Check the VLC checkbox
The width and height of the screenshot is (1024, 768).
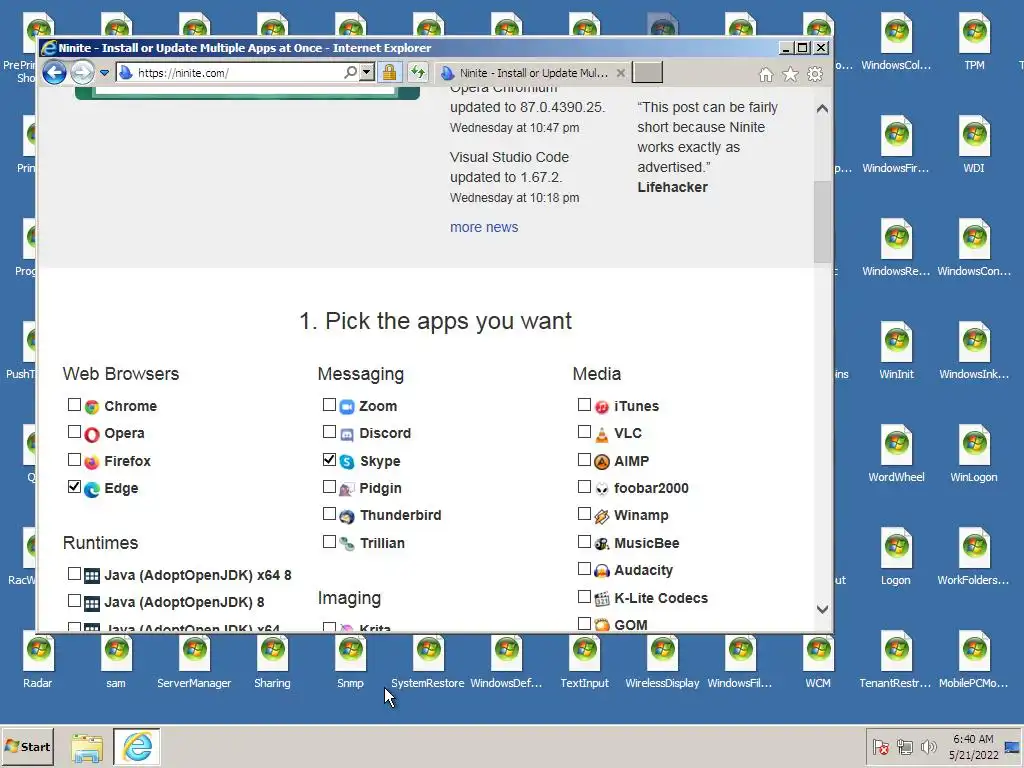tap(584, 432)
